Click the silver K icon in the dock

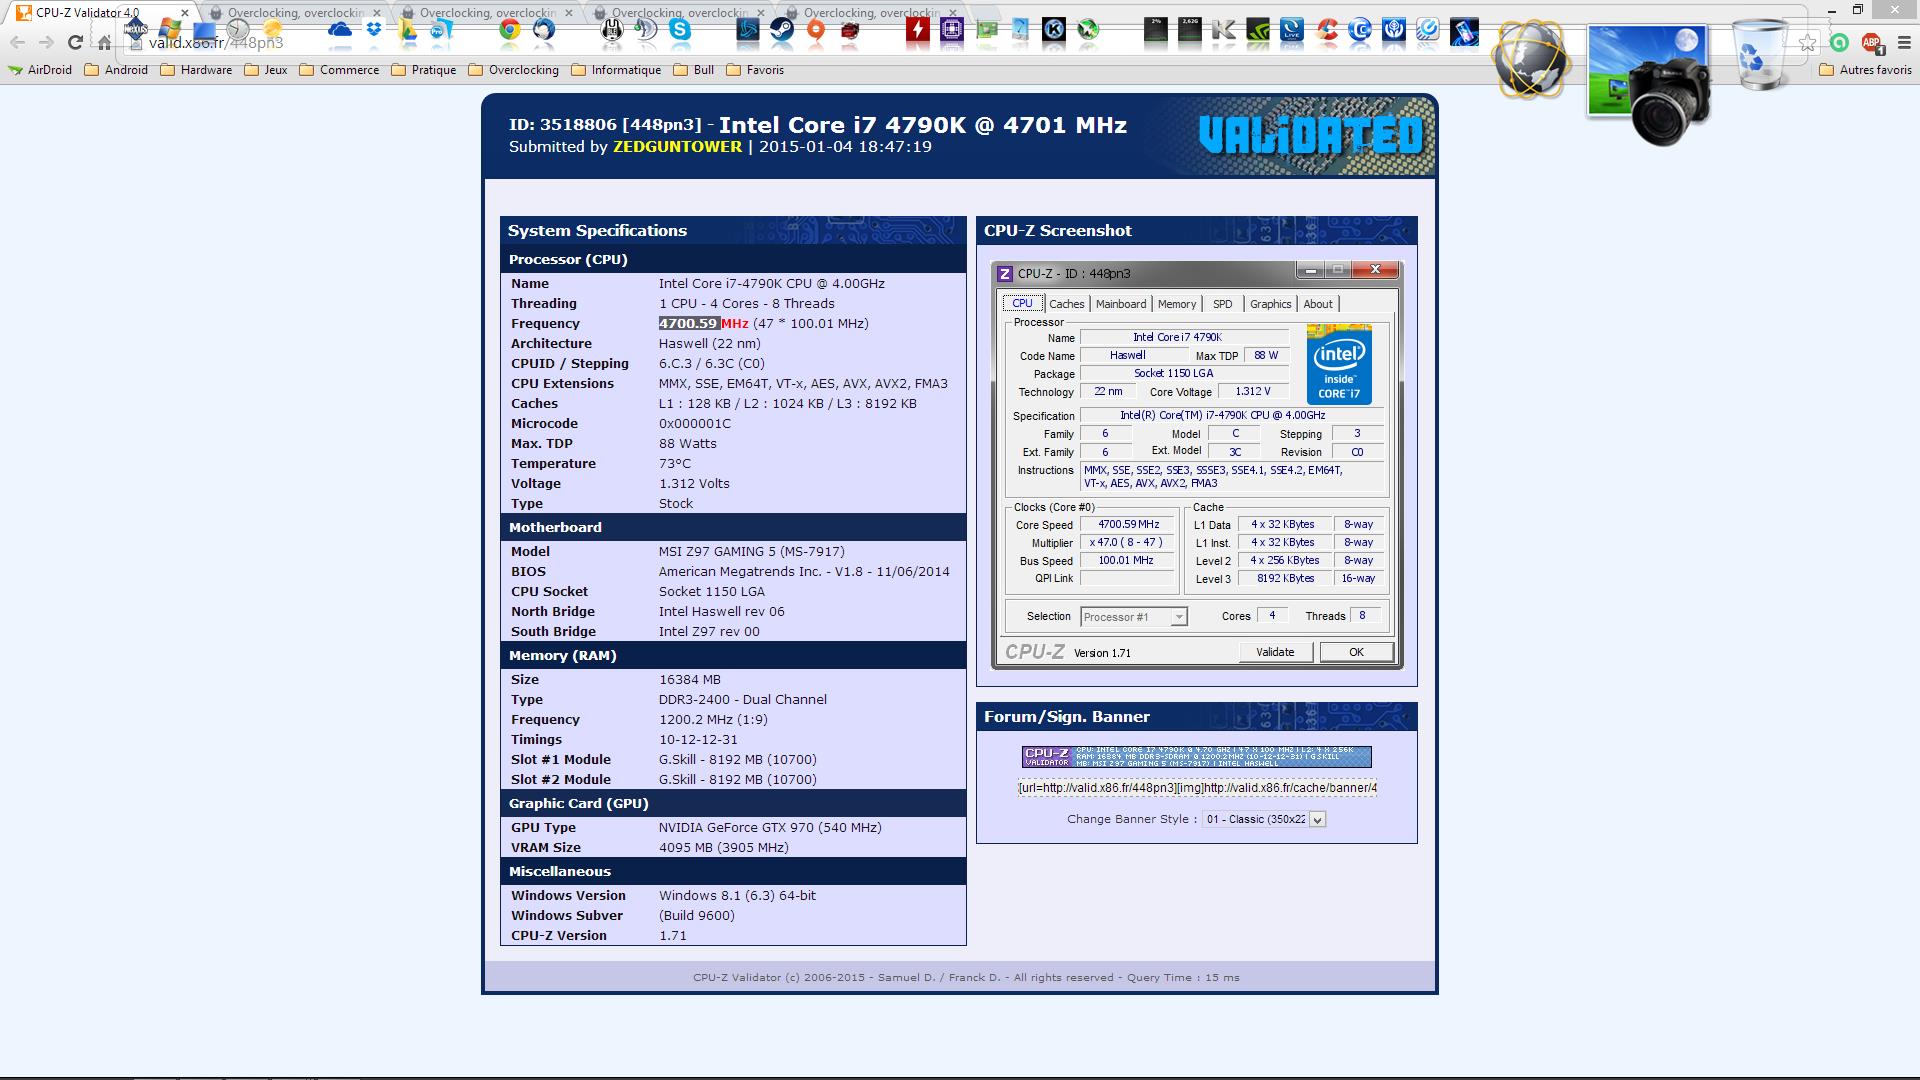click(x=1223, y=30)
